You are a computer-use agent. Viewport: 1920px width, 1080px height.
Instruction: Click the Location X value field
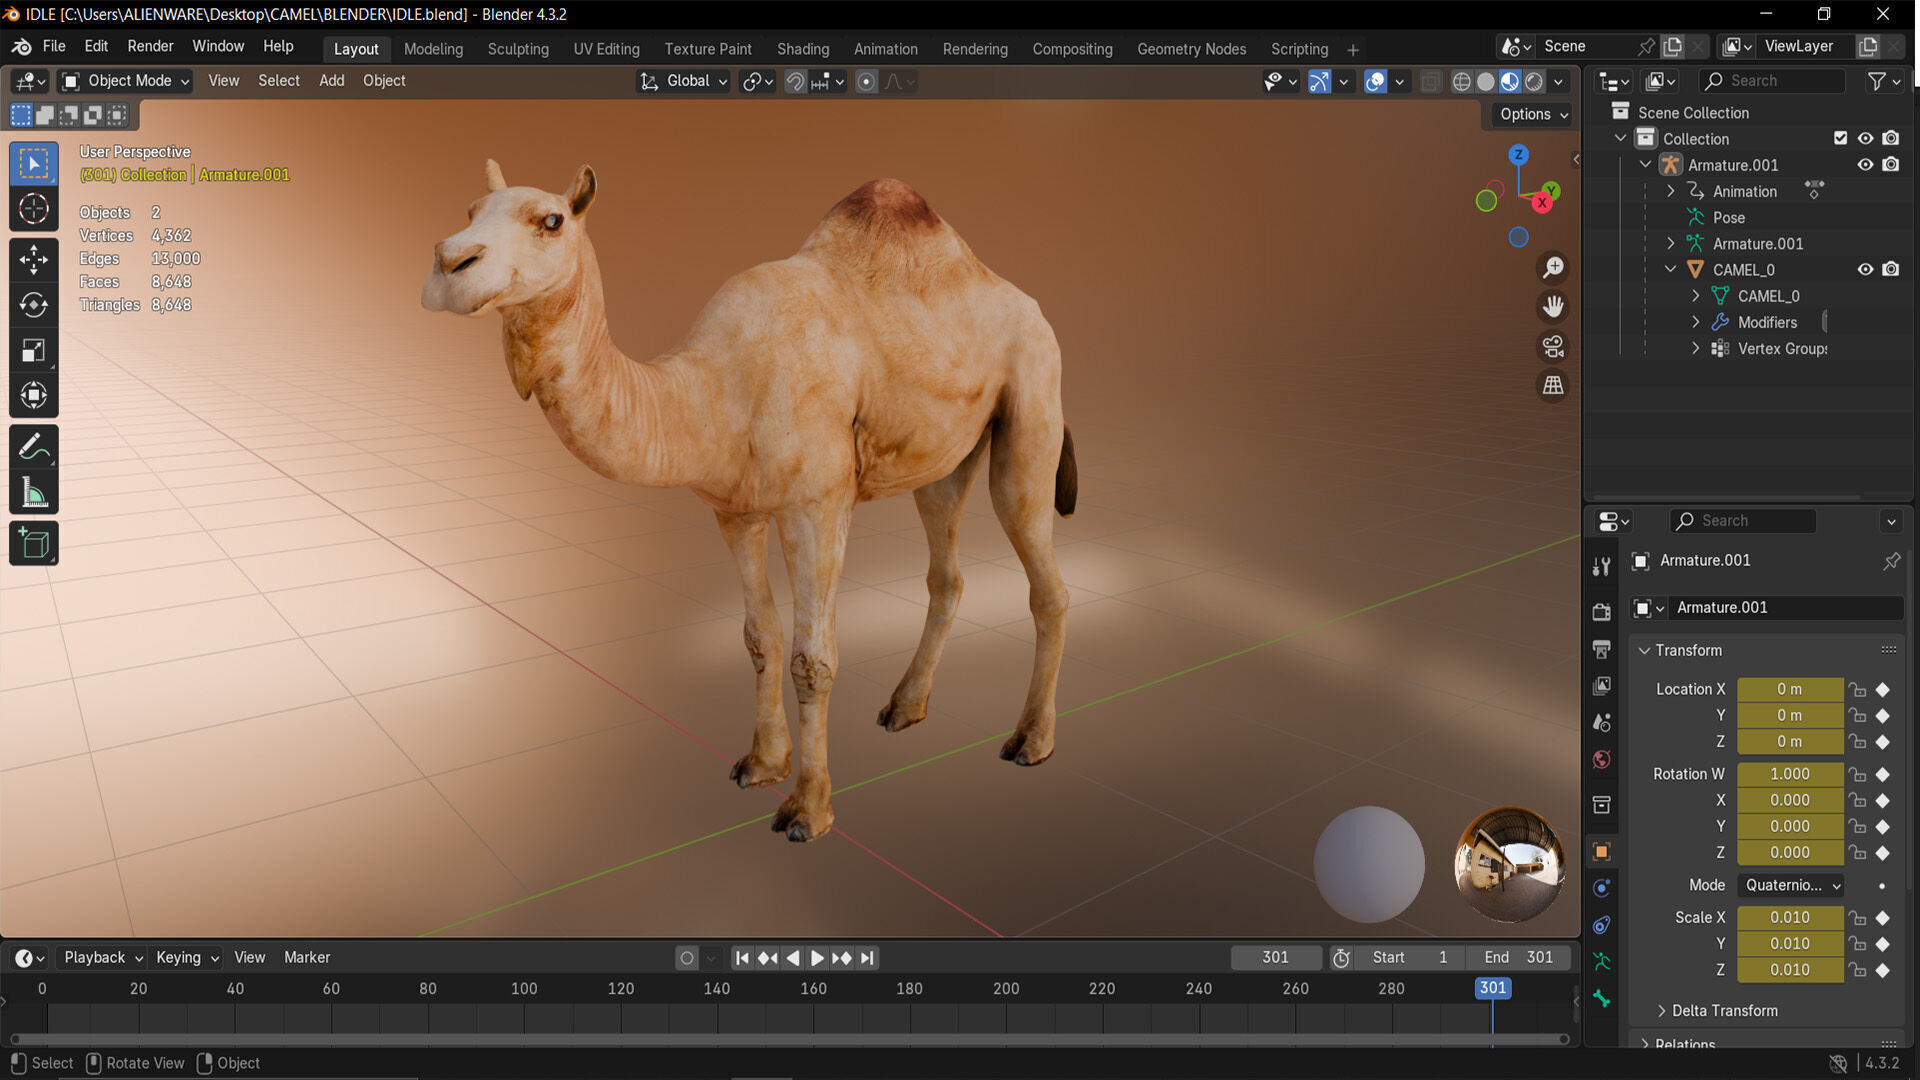(x=1789, y=689)
